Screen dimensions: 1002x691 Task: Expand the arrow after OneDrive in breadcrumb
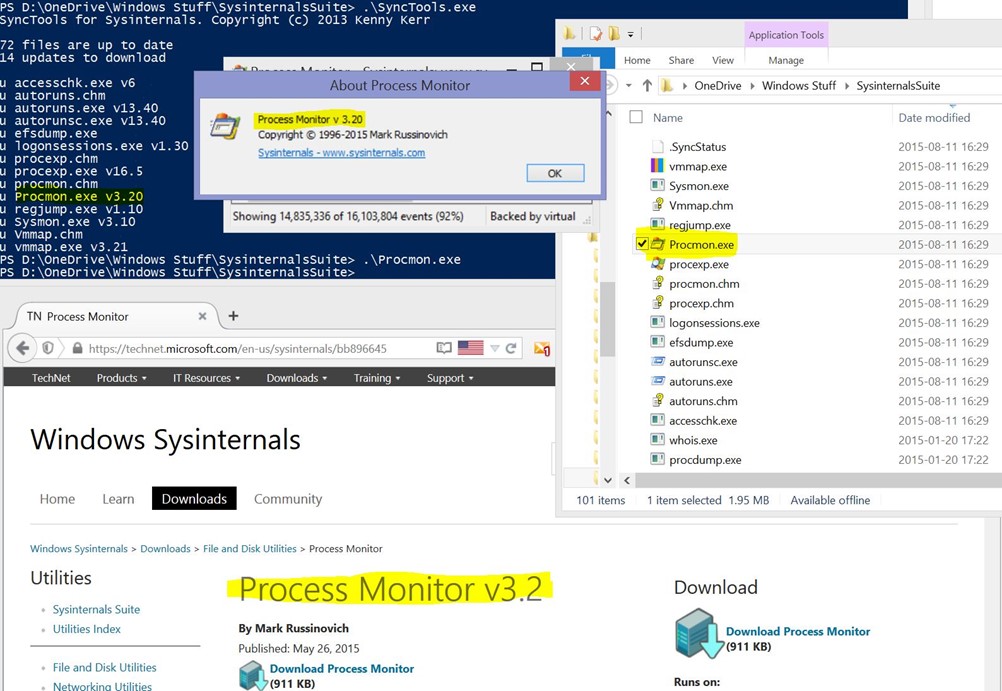point(752,86)
